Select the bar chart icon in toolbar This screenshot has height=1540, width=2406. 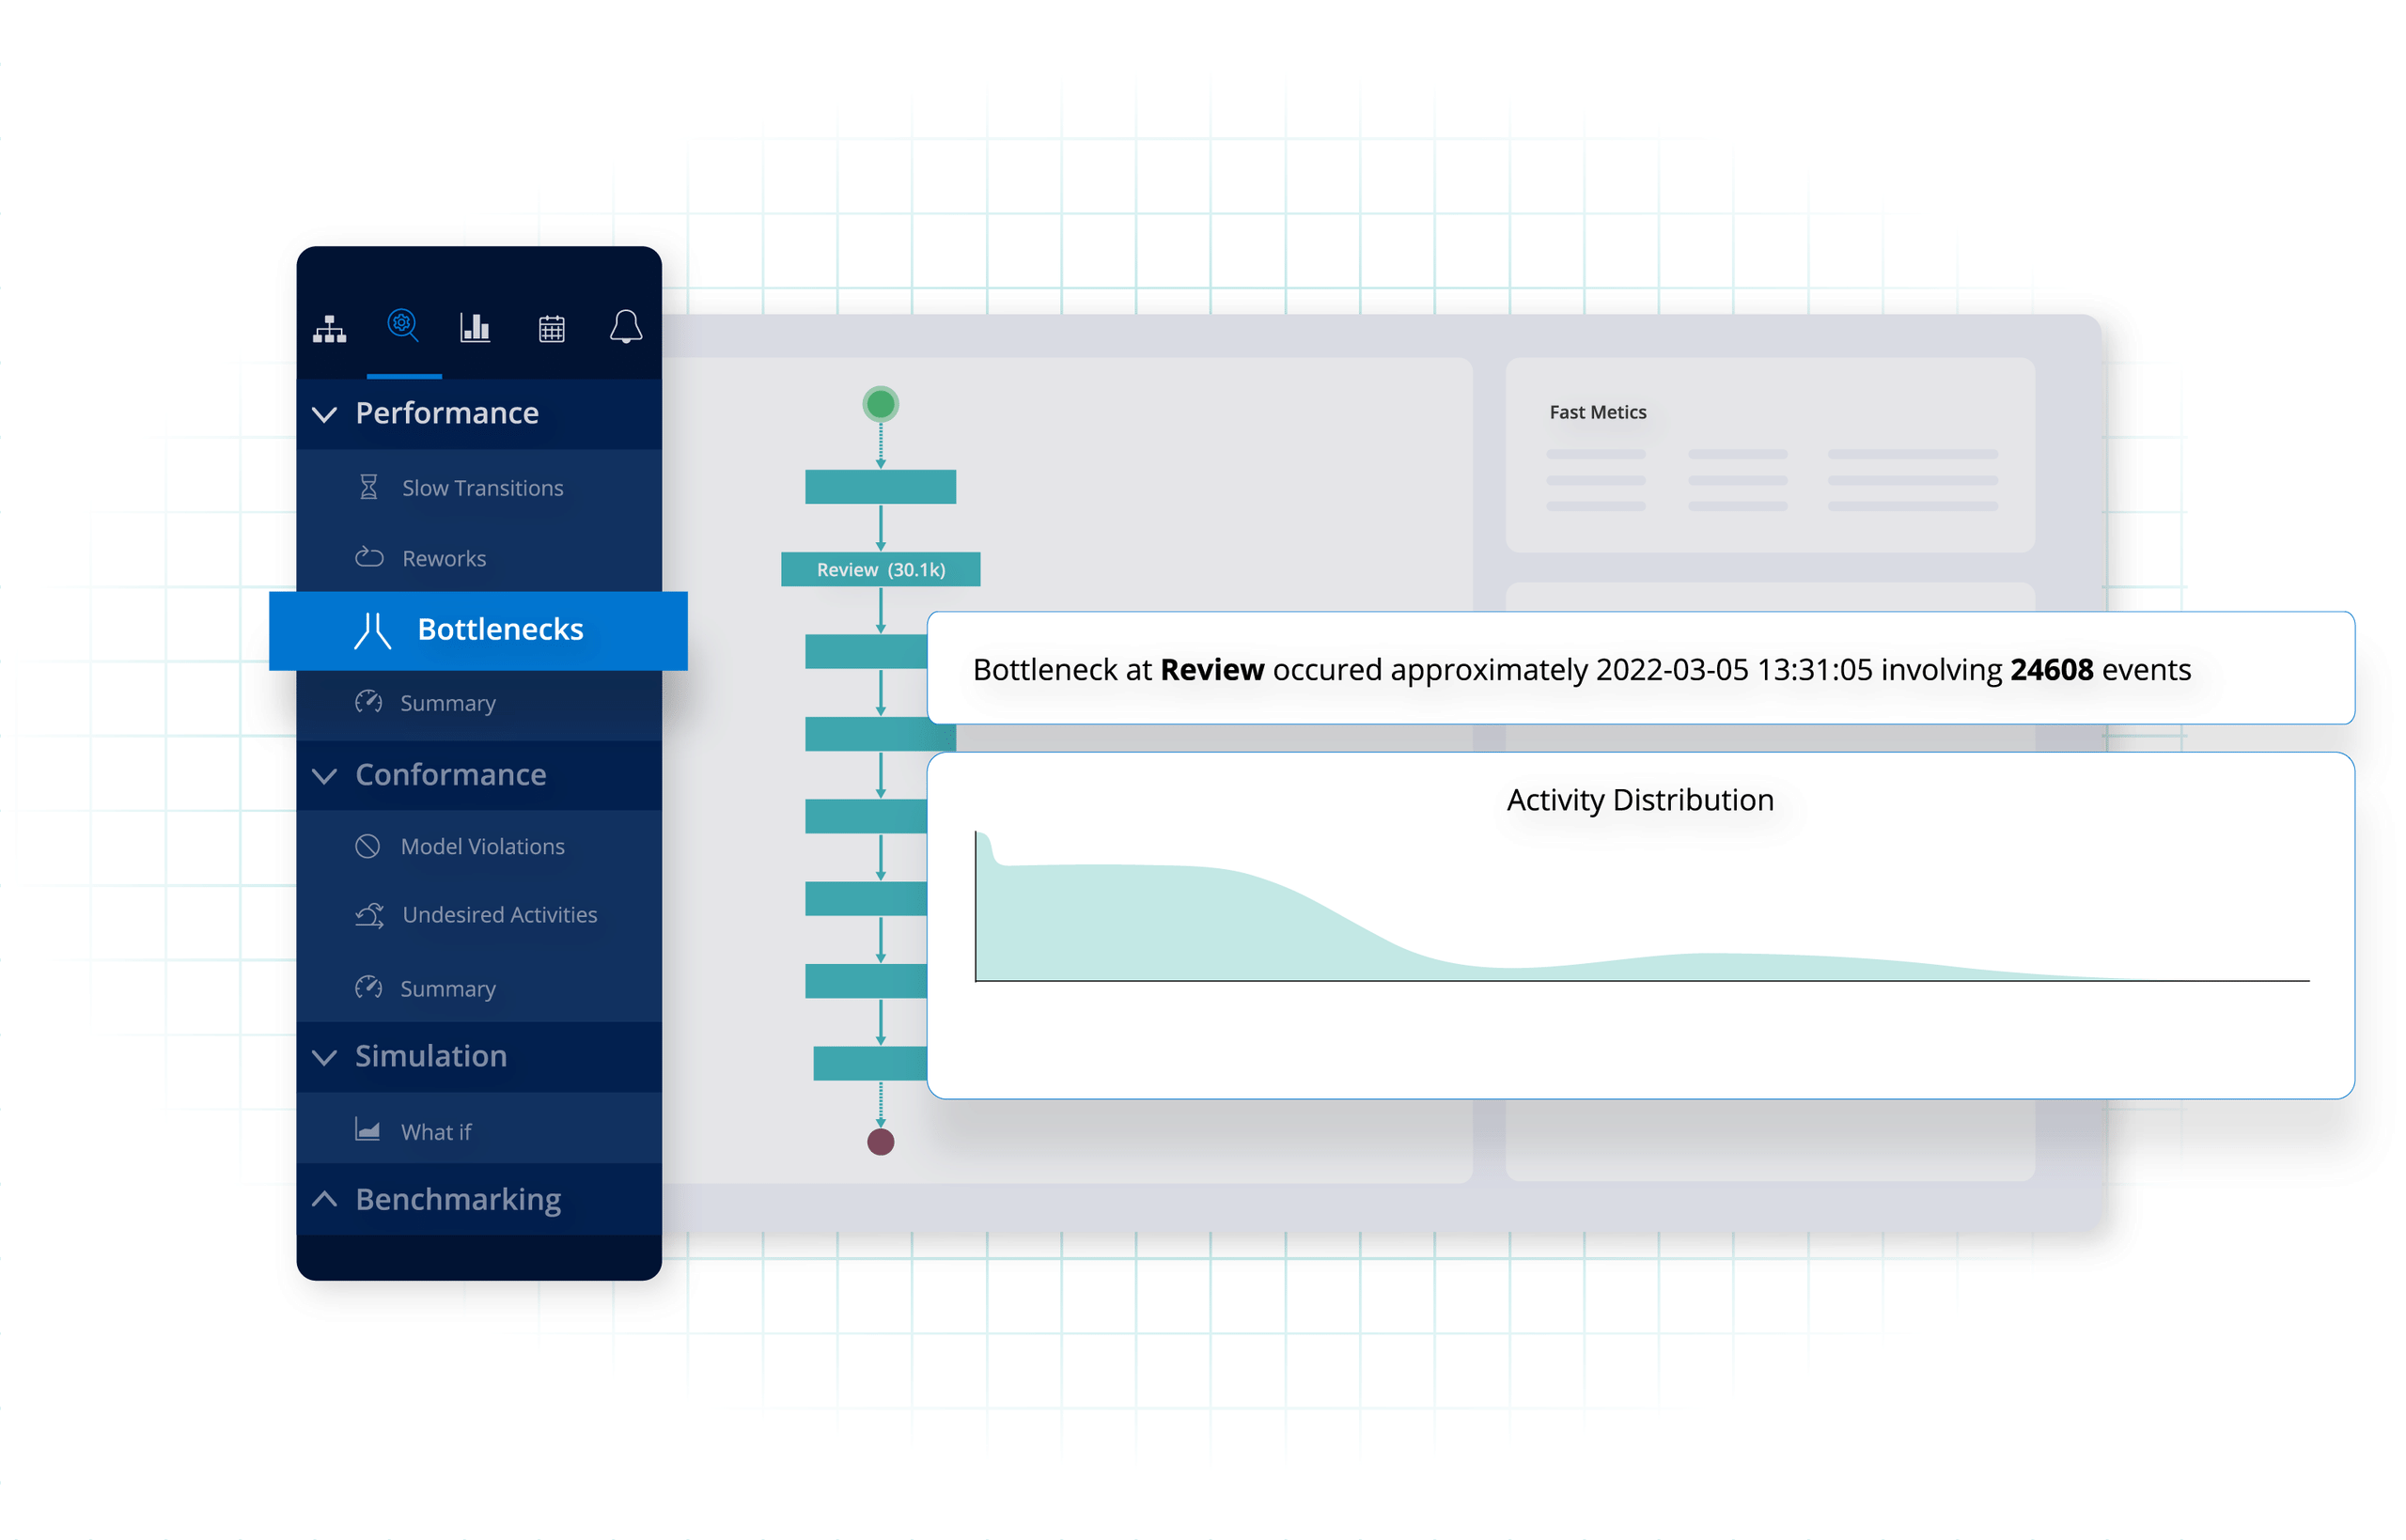point(474,326)
